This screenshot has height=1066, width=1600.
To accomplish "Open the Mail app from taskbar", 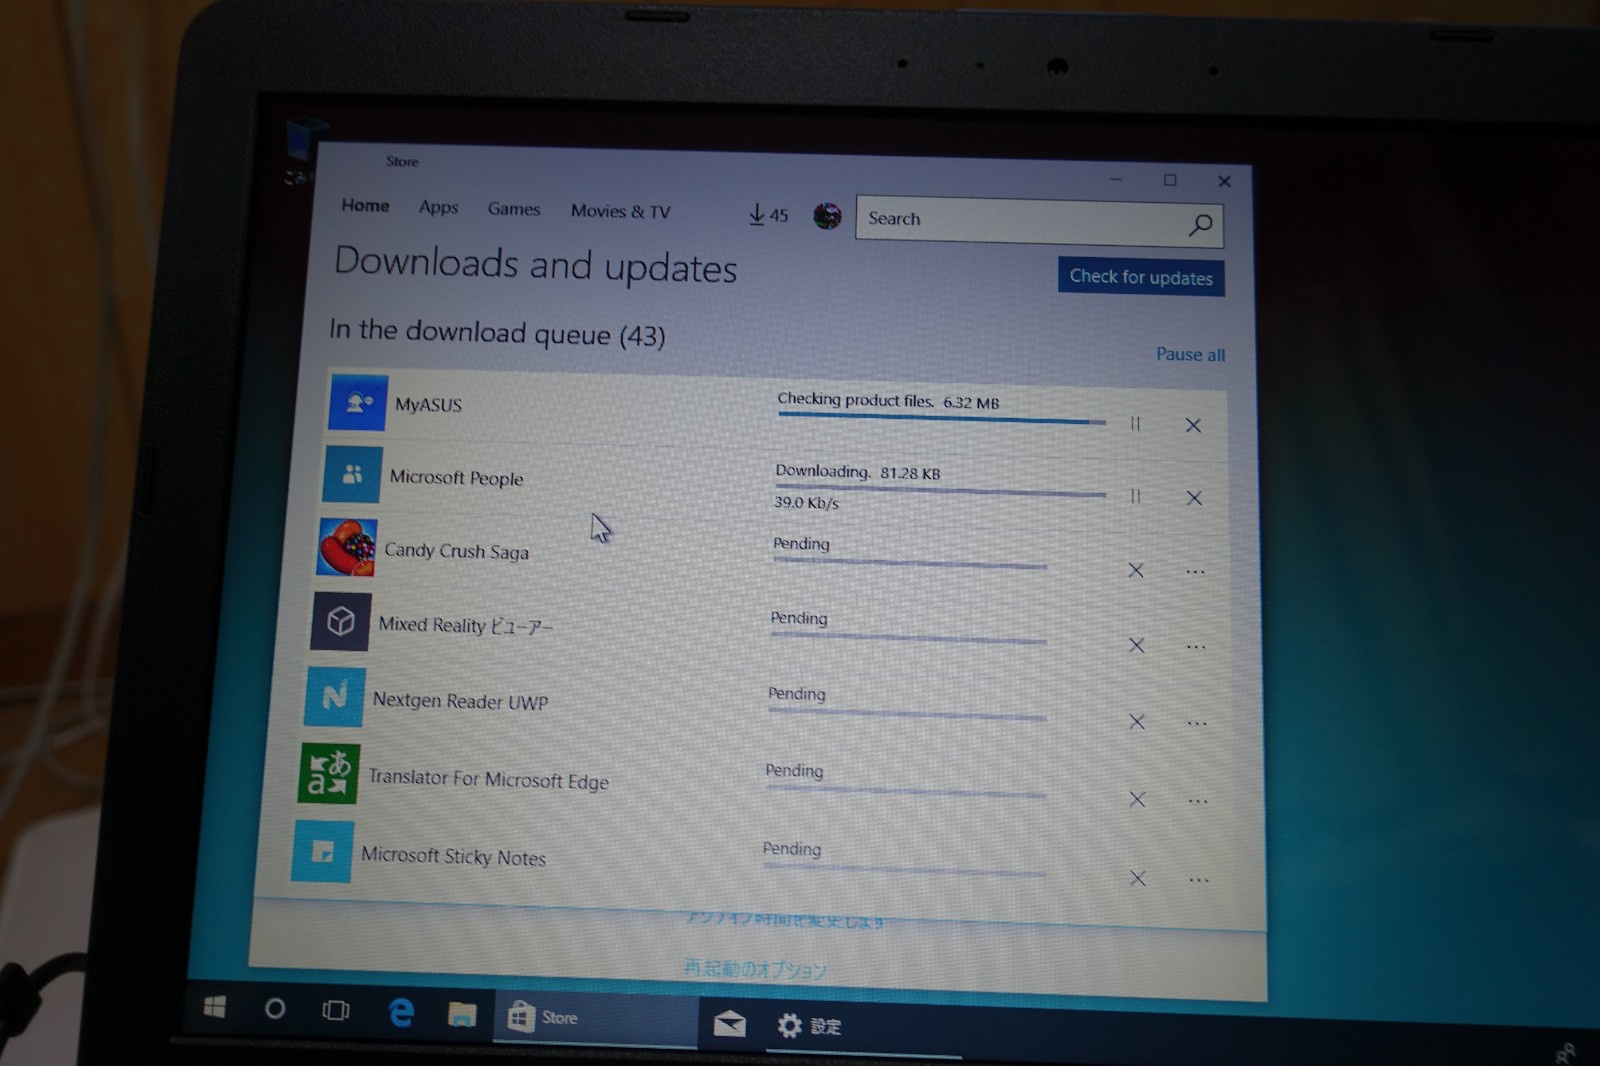I will (729, 1024).
